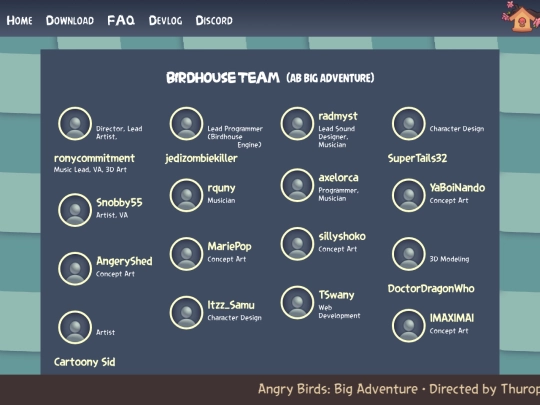Viewport: 540px width, 405px height.
Task: Select the AngeryShed name
Action: tap(124, 261)
